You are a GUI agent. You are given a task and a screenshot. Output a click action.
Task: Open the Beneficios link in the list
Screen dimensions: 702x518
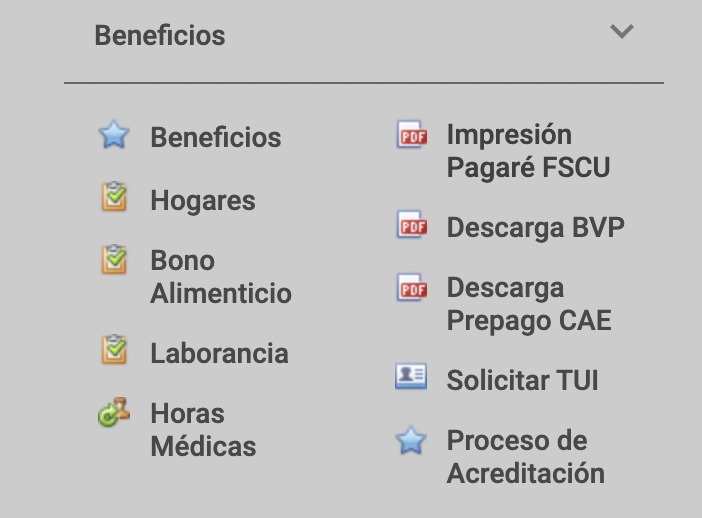coord(216,138)
